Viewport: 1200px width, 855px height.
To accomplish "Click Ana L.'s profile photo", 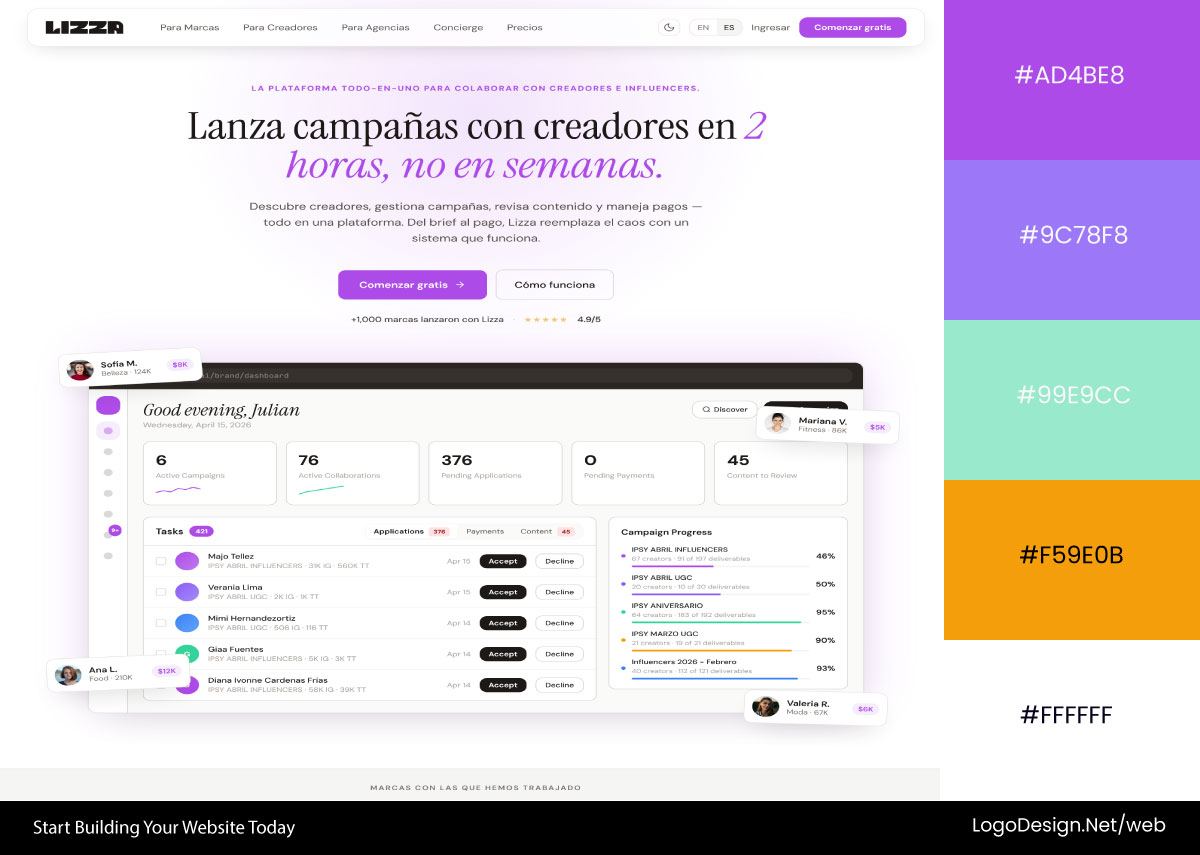I will (x=68, y=674).
